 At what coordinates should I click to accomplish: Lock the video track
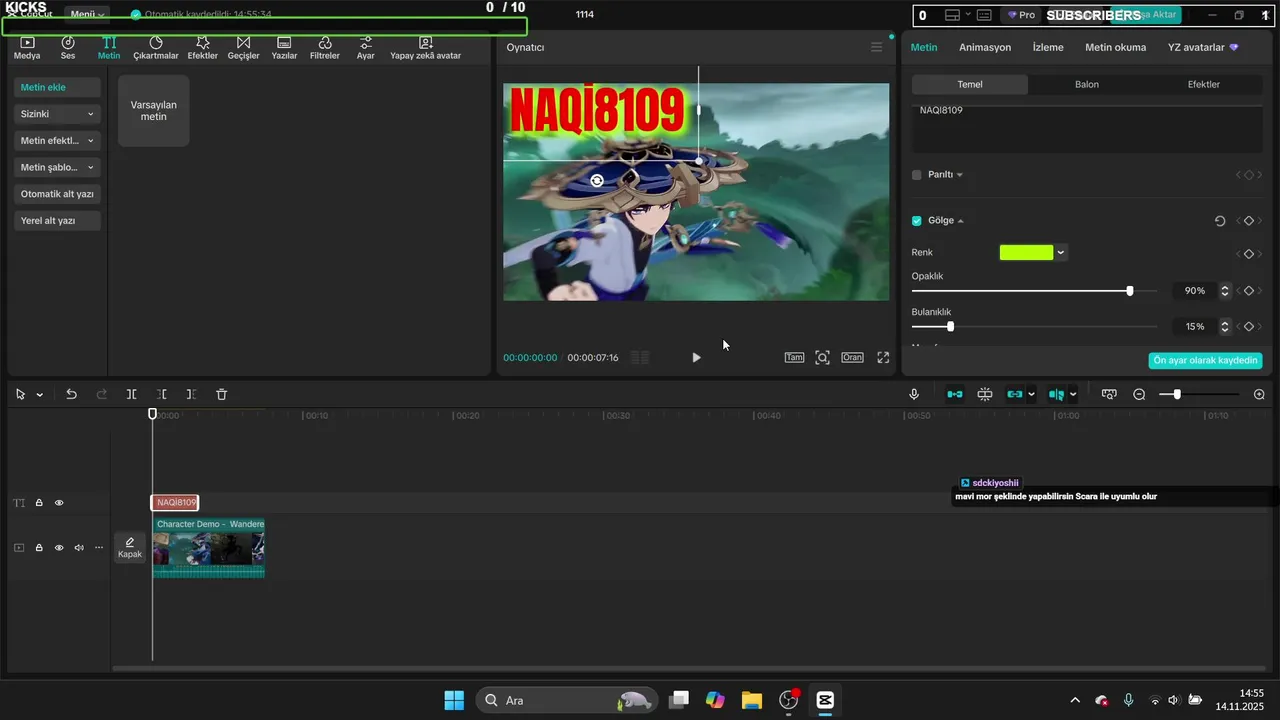39,548
